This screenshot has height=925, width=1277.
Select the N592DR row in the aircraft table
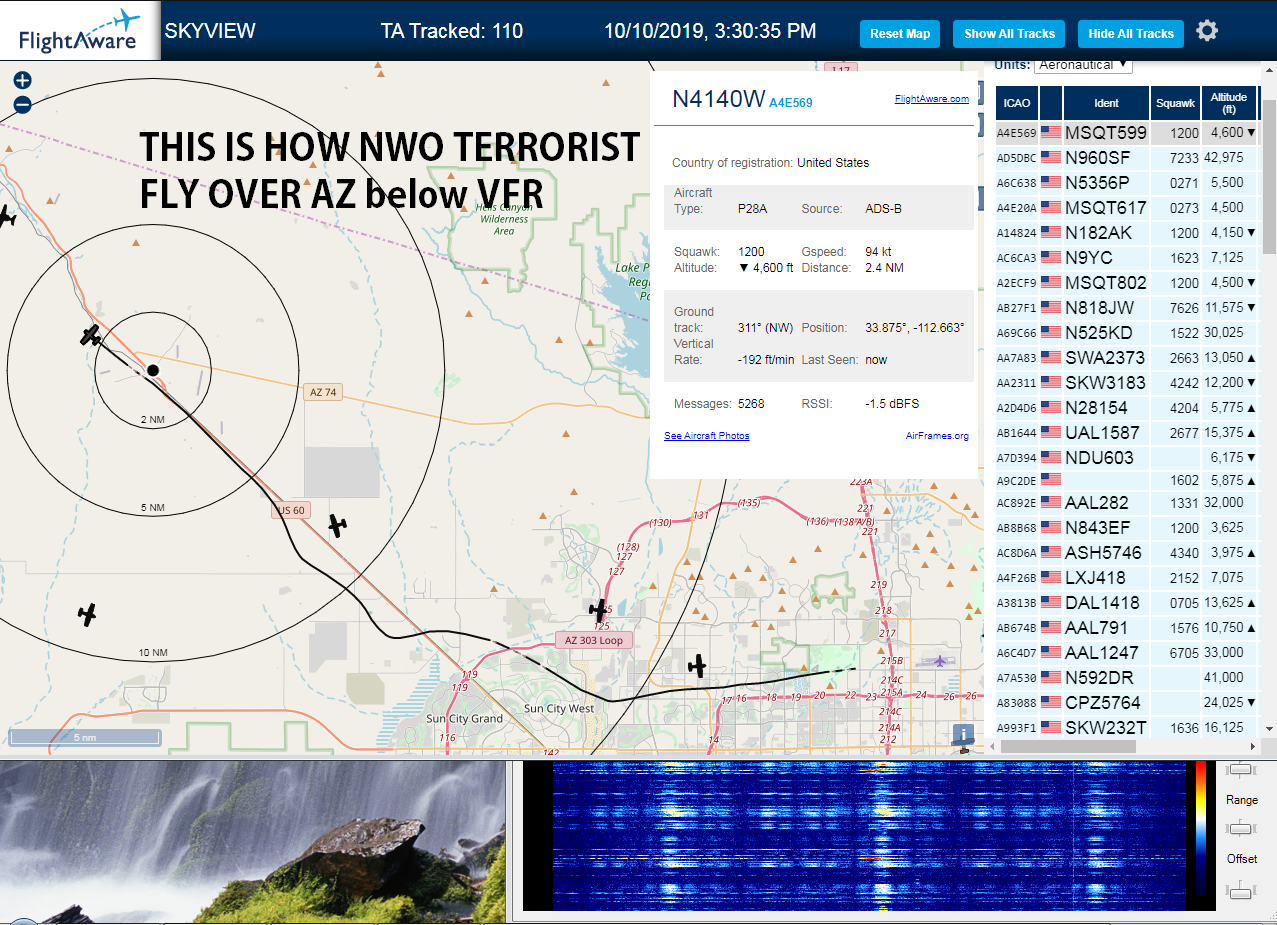tap(1126, 677)
